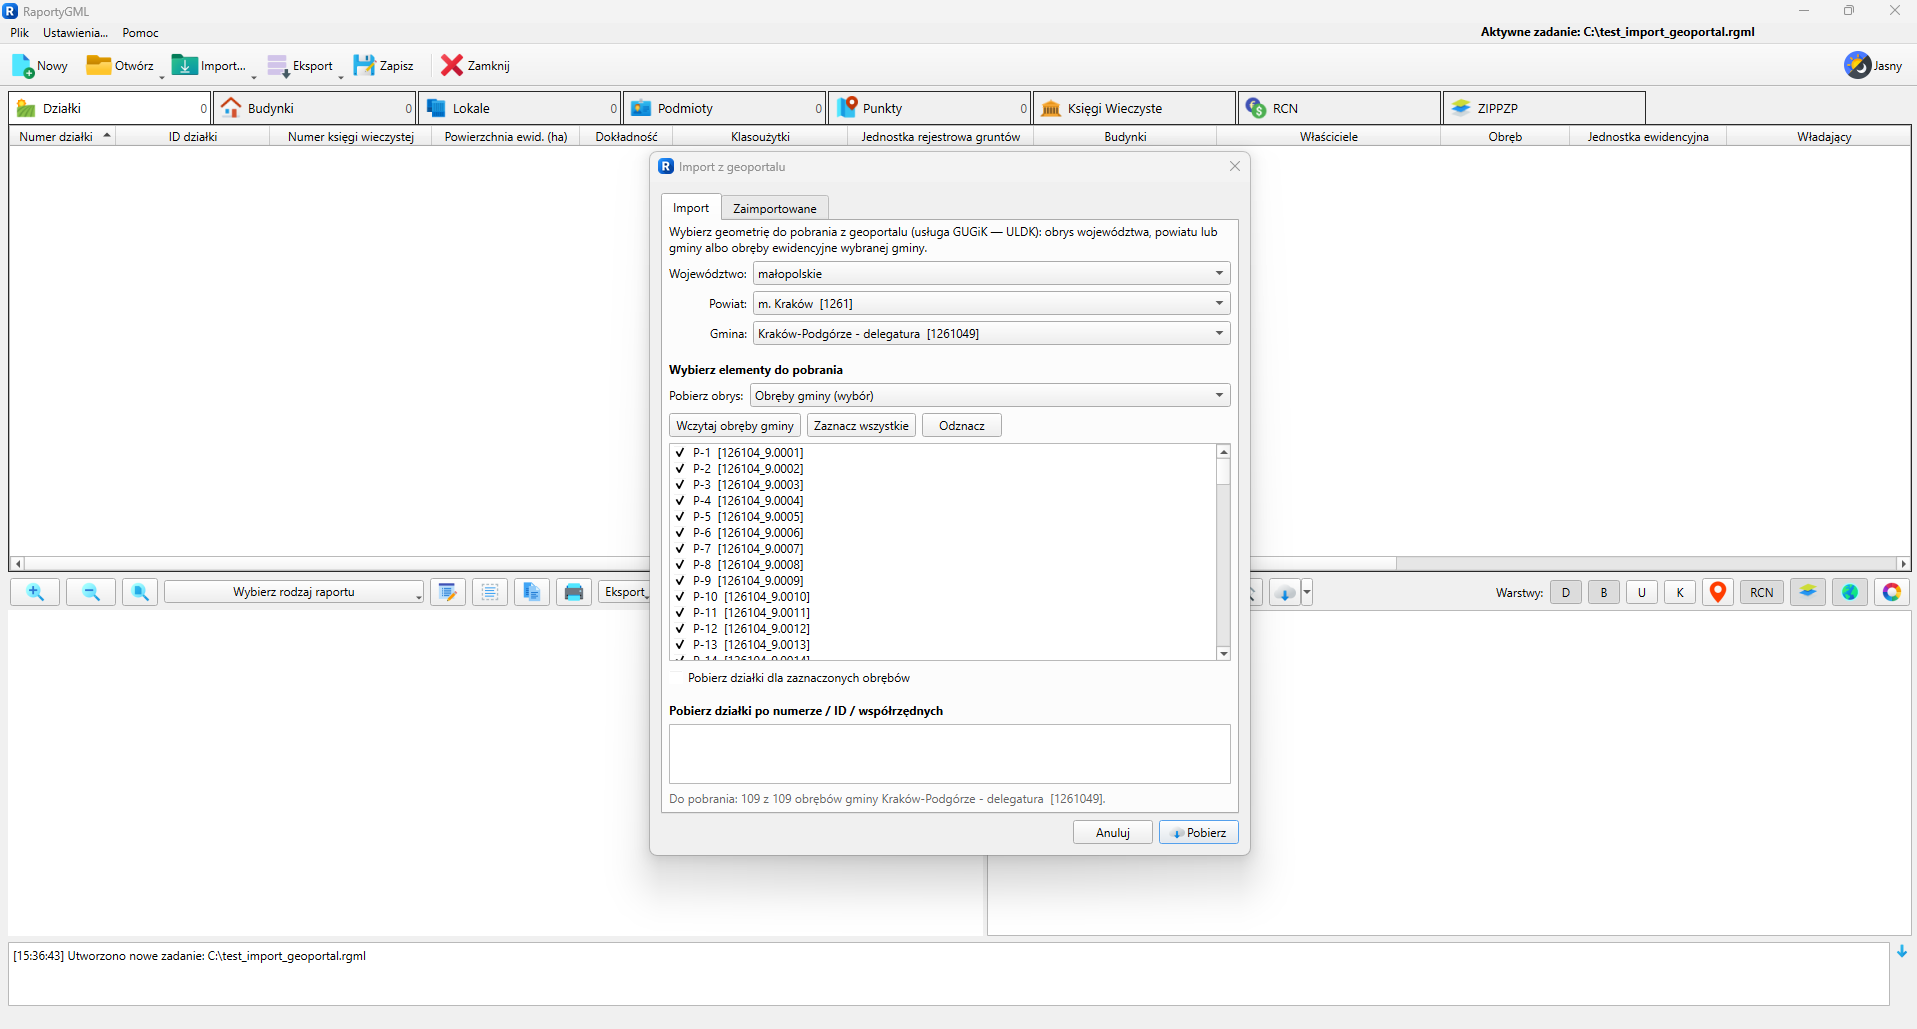Select the Budynki tab
Viewport: 1917px width, 1029px height.
pos(316,108)
